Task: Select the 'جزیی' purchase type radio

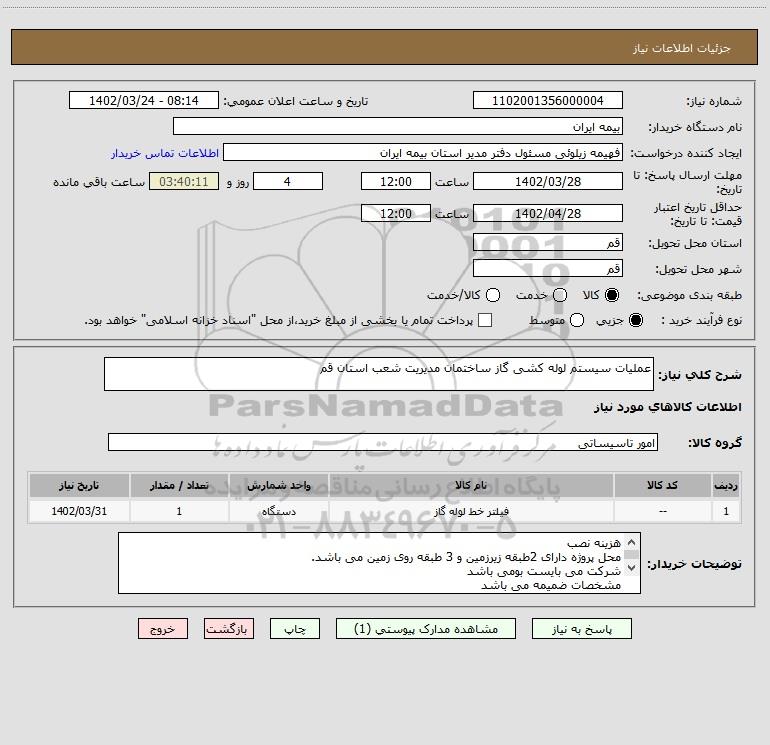Action: coord(635,320)
